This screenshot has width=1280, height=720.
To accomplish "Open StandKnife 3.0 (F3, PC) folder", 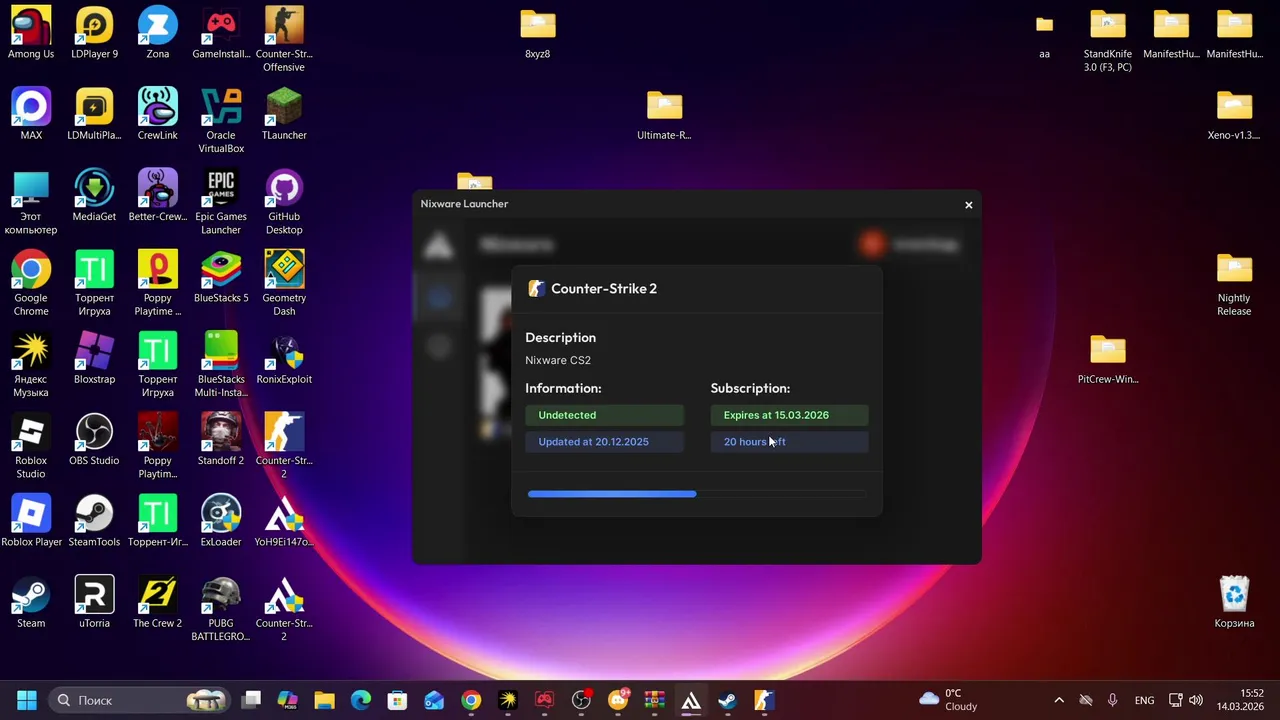I will click(1108, 39).
